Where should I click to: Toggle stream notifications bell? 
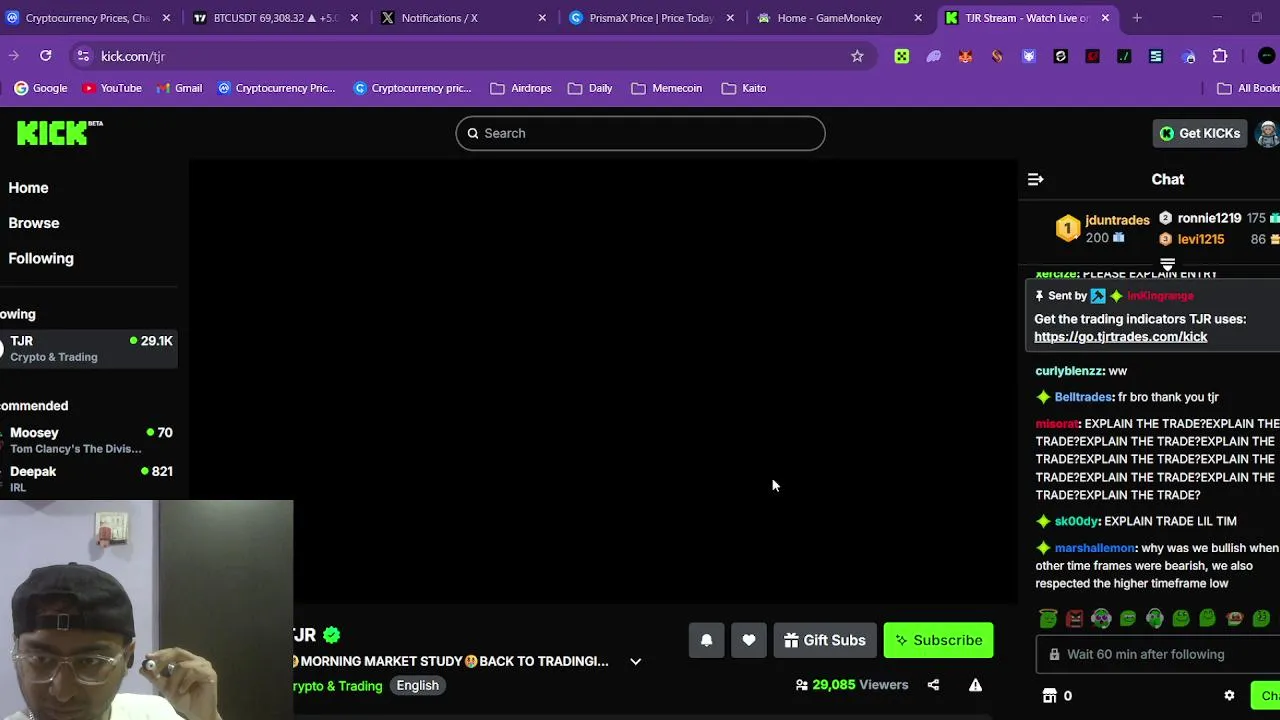tap(706, 640)
